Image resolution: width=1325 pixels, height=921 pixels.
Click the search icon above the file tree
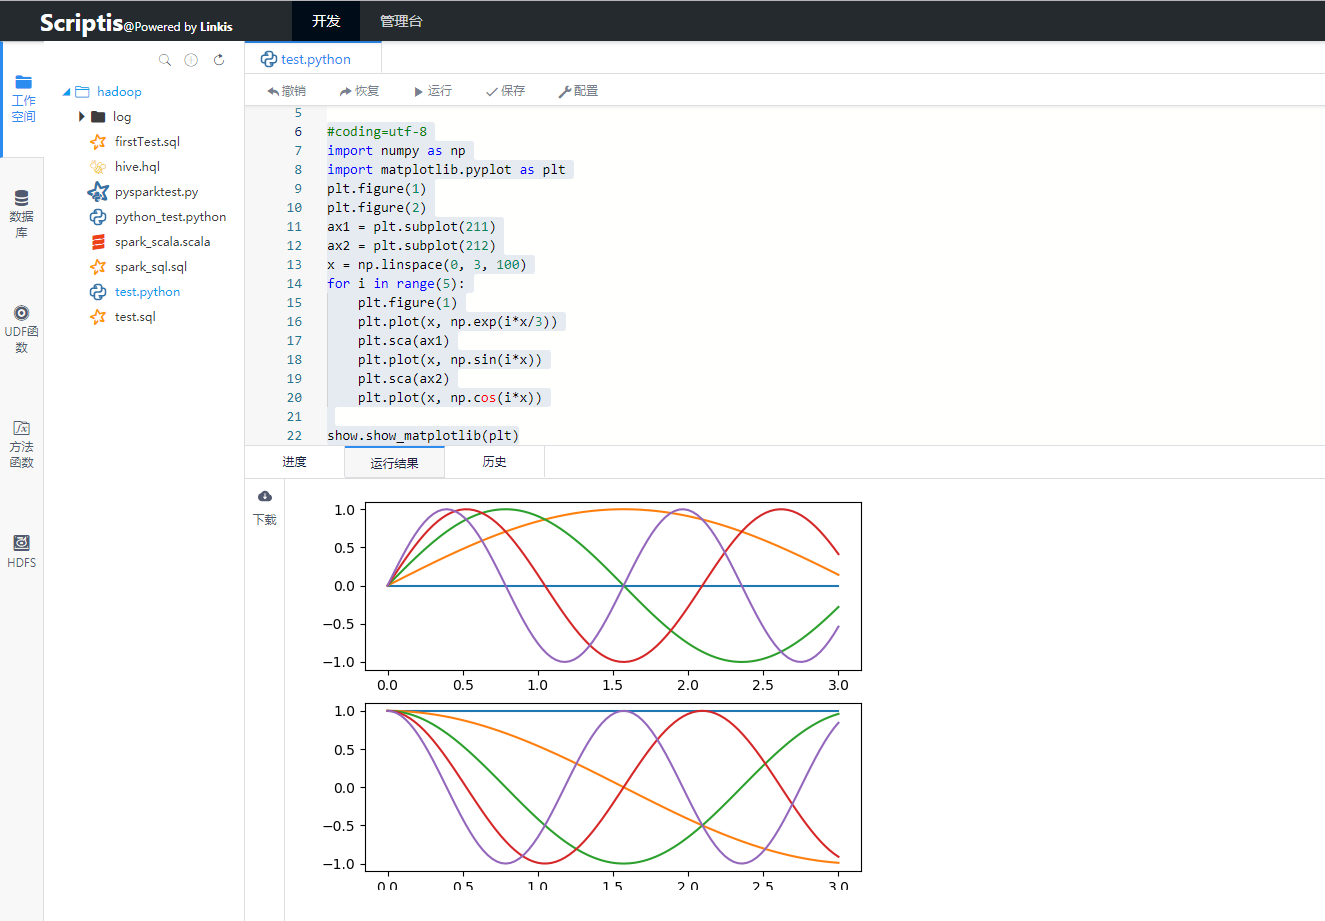click(164, 60)
